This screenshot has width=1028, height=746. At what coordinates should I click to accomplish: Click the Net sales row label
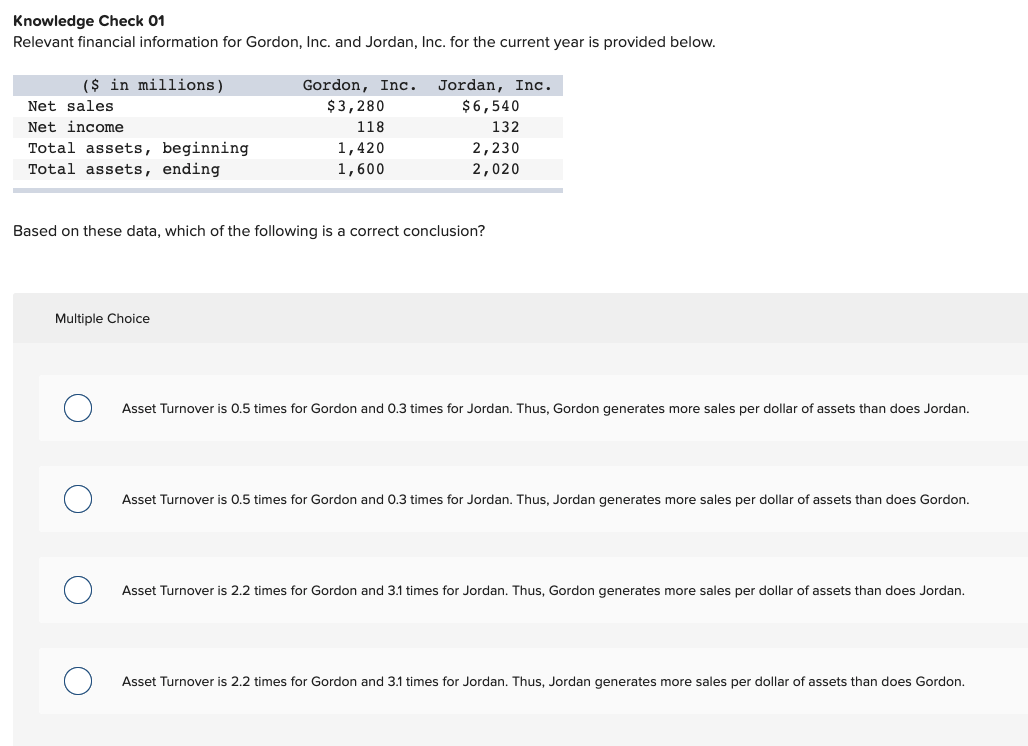pos(71,106)
